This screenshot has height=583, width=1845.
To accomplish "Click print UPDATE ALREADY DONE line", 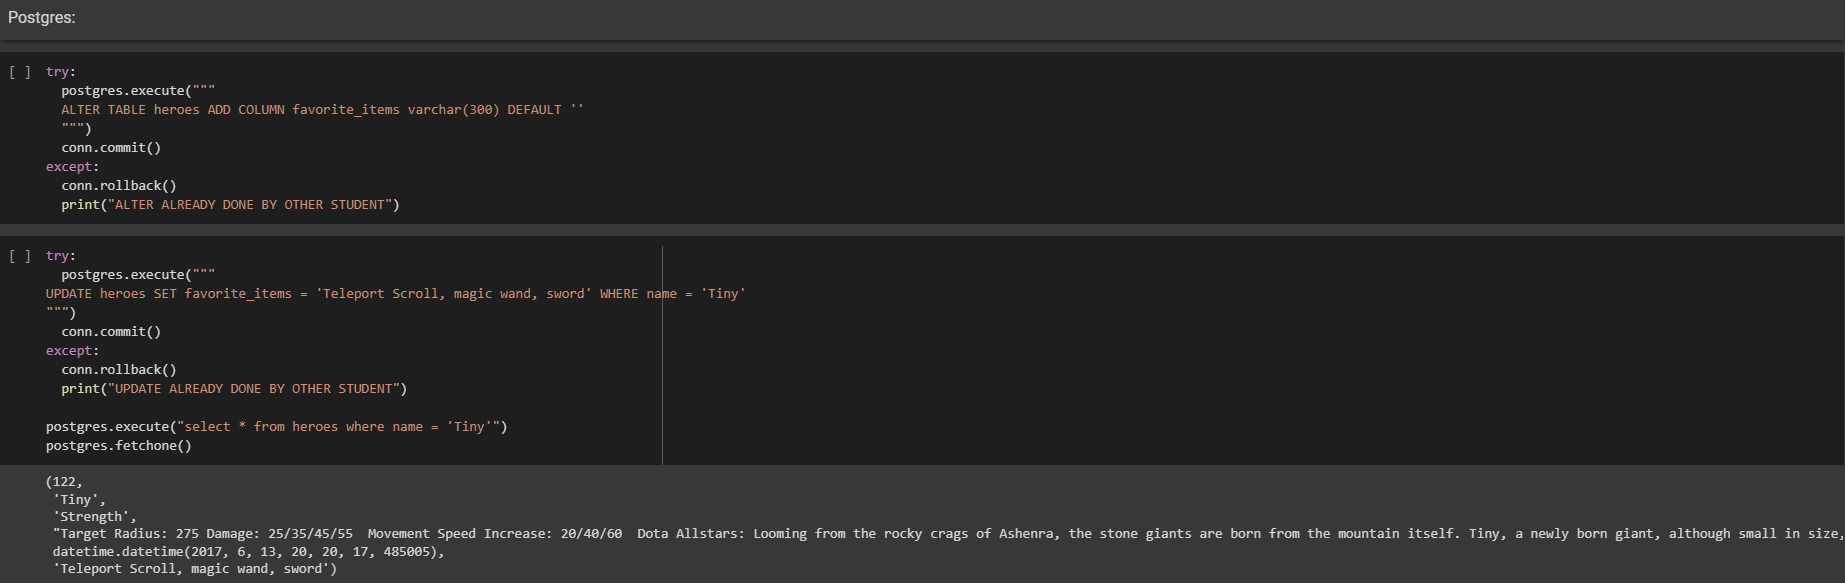I will click(234, 389).
